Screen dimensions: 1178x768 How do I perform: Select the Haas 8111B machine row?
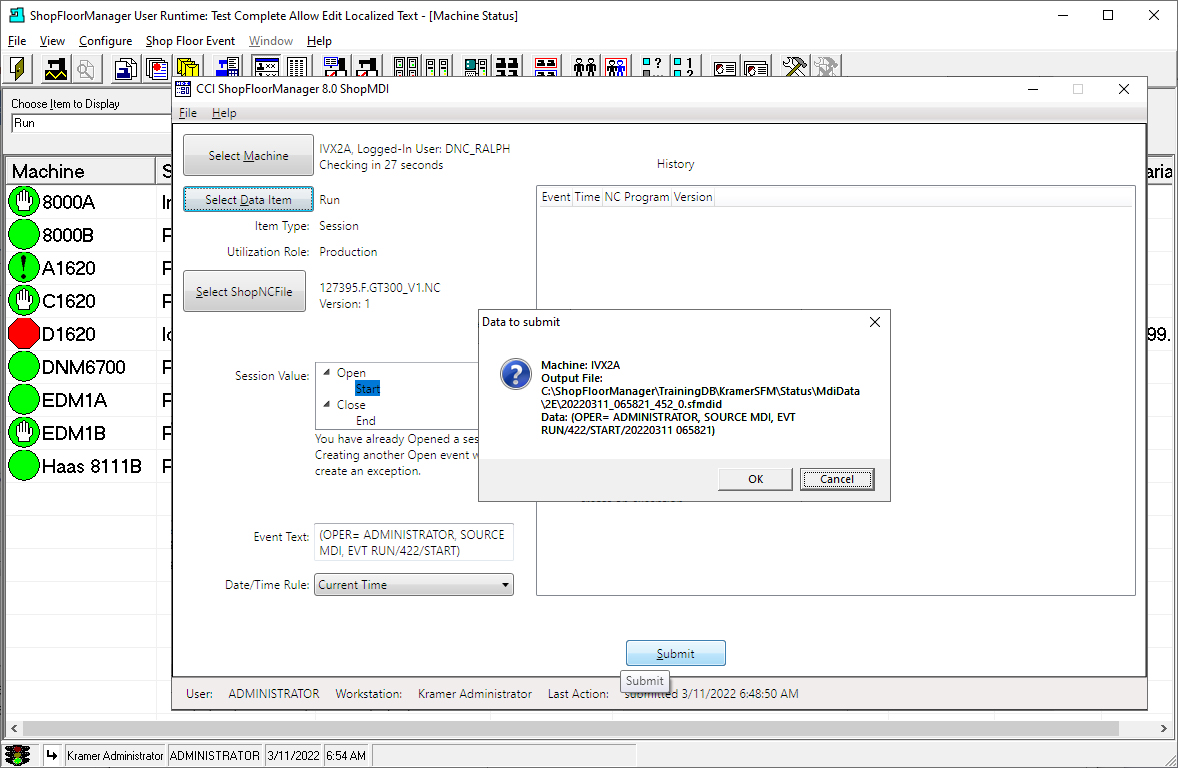(89, 466)
